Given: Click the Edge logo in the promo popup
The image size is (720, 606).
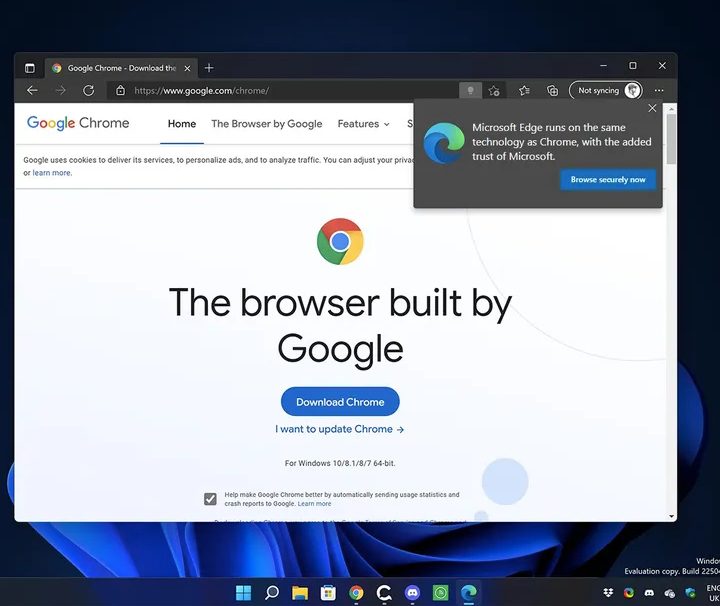Looking at the screenshot, I should pos(444,142).
